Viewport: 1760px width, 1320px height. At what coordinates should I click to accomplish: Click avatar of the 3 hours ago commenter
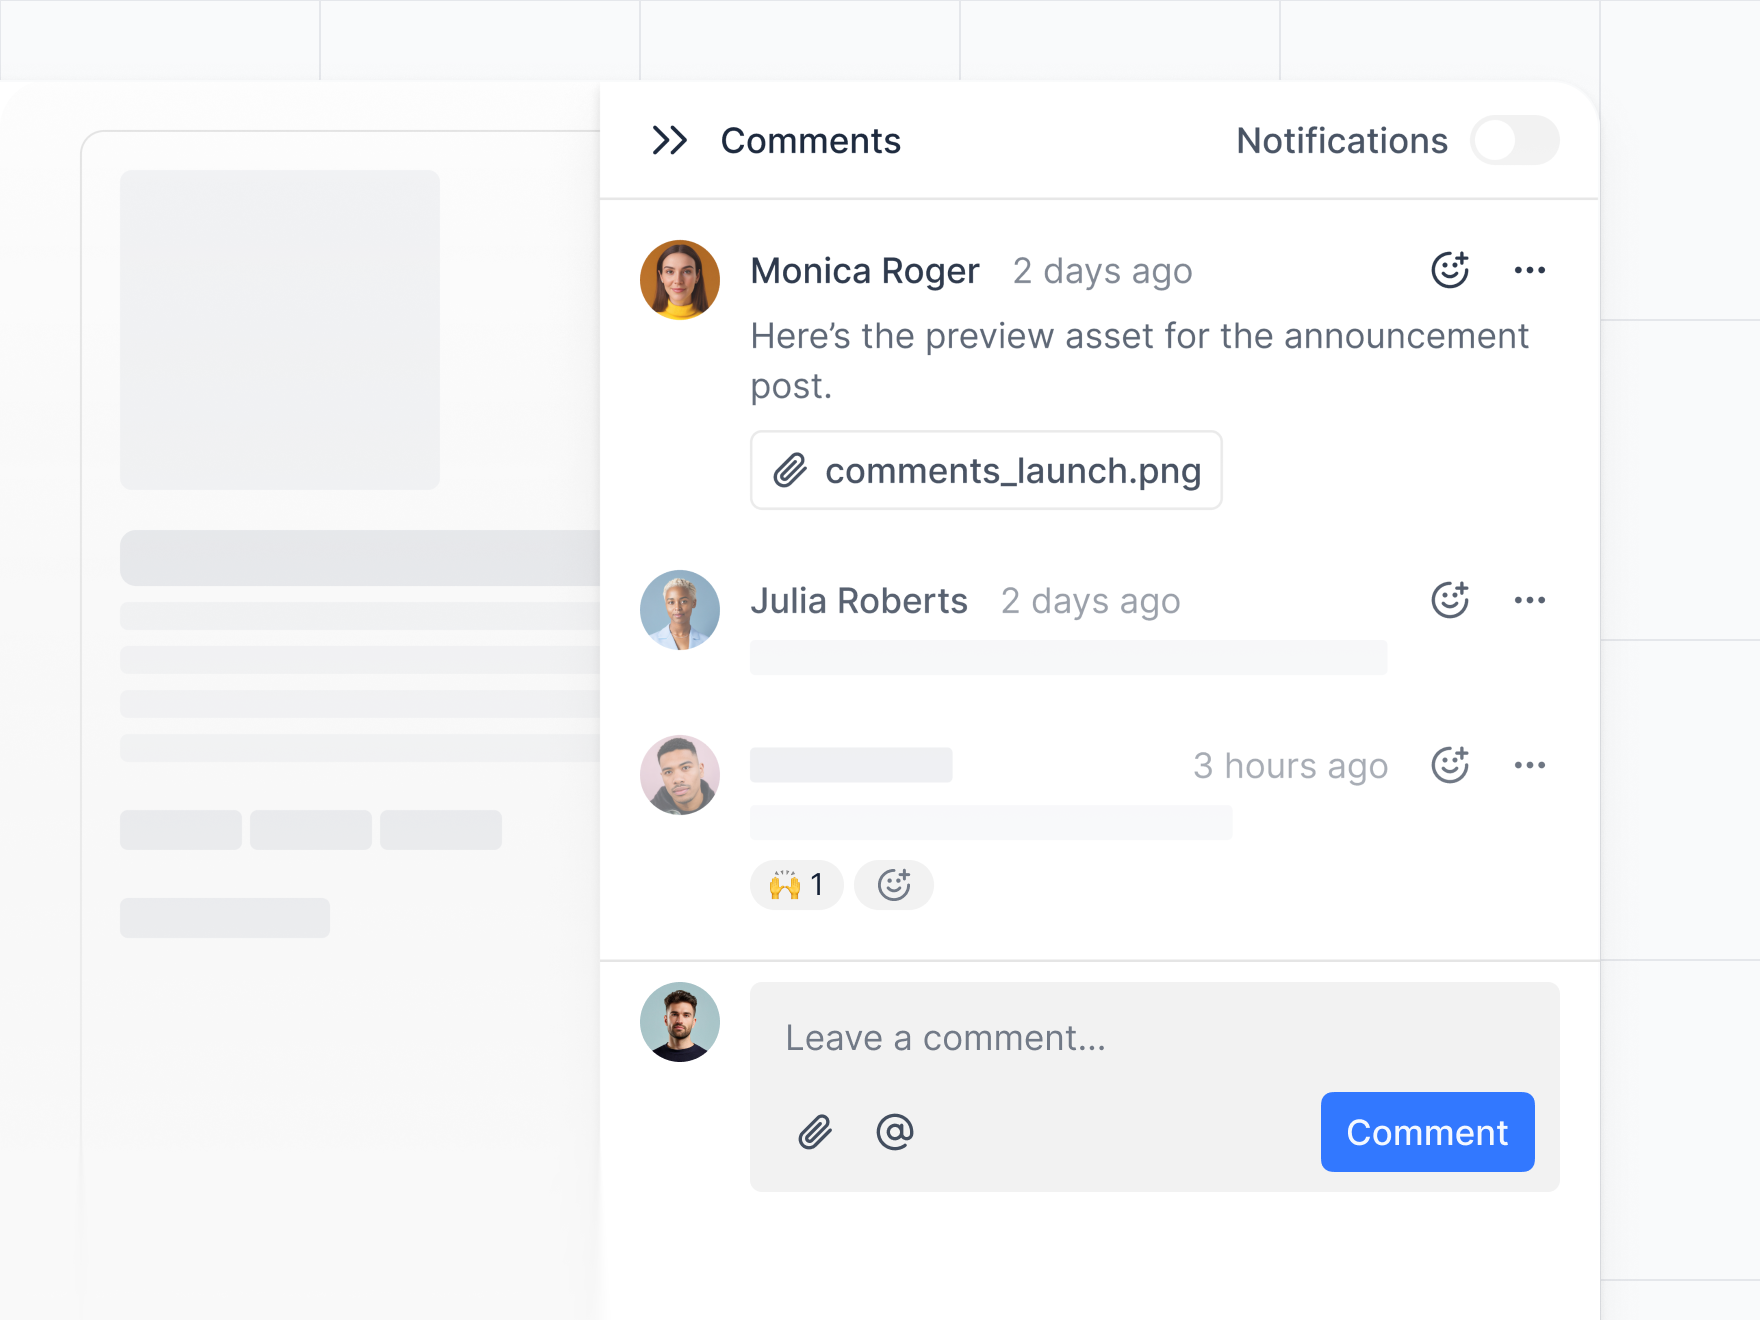tap(680, 775)
